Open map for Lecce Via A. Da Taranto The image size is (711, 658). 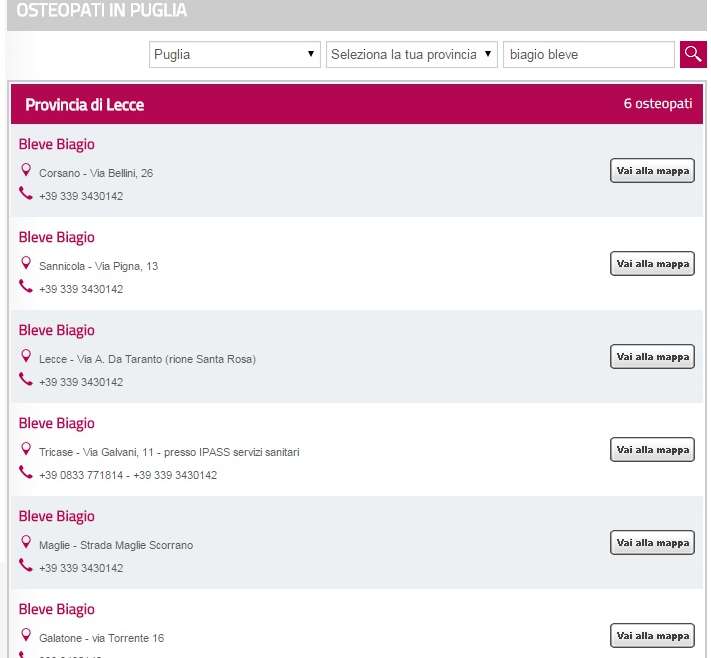pos(652,356)
